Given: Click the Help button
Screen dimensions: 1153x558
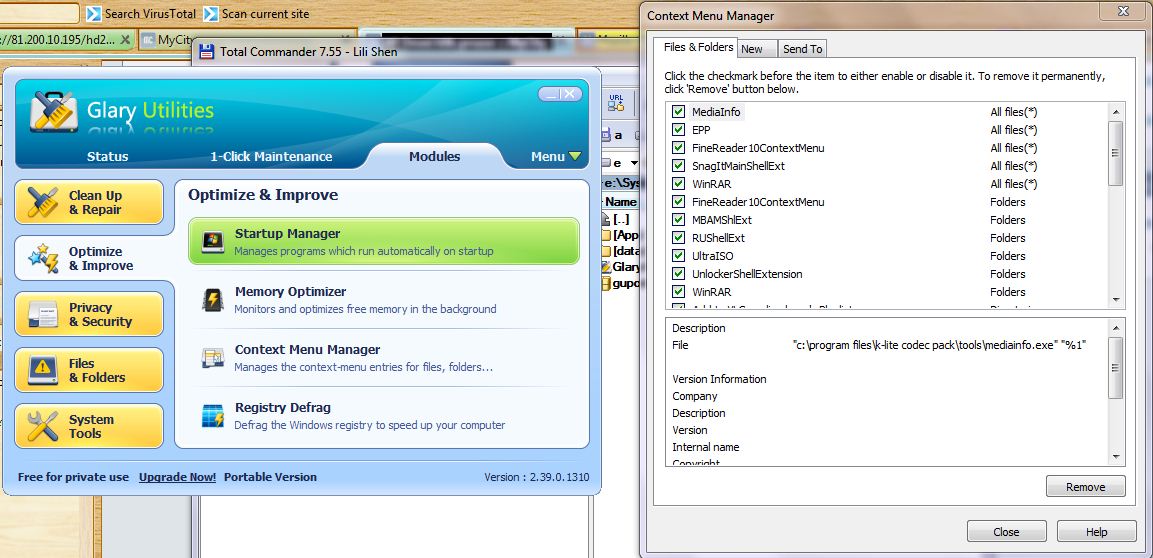Looking at the screenshot, I should [1096, 532].
